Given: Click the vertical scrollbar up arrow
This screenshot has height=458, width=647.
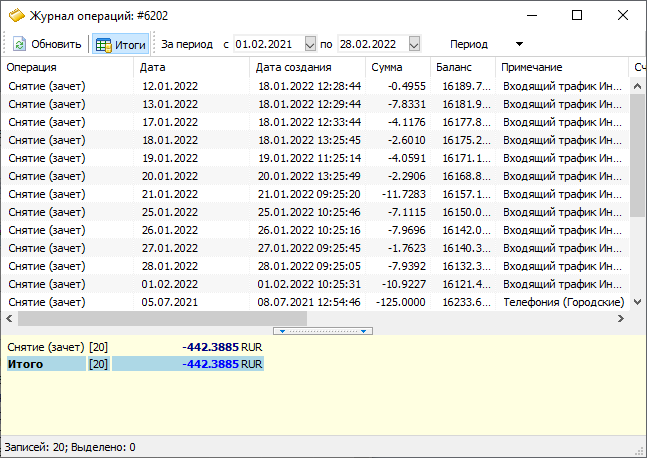Looking at the screenshot, I should point(637,86).
